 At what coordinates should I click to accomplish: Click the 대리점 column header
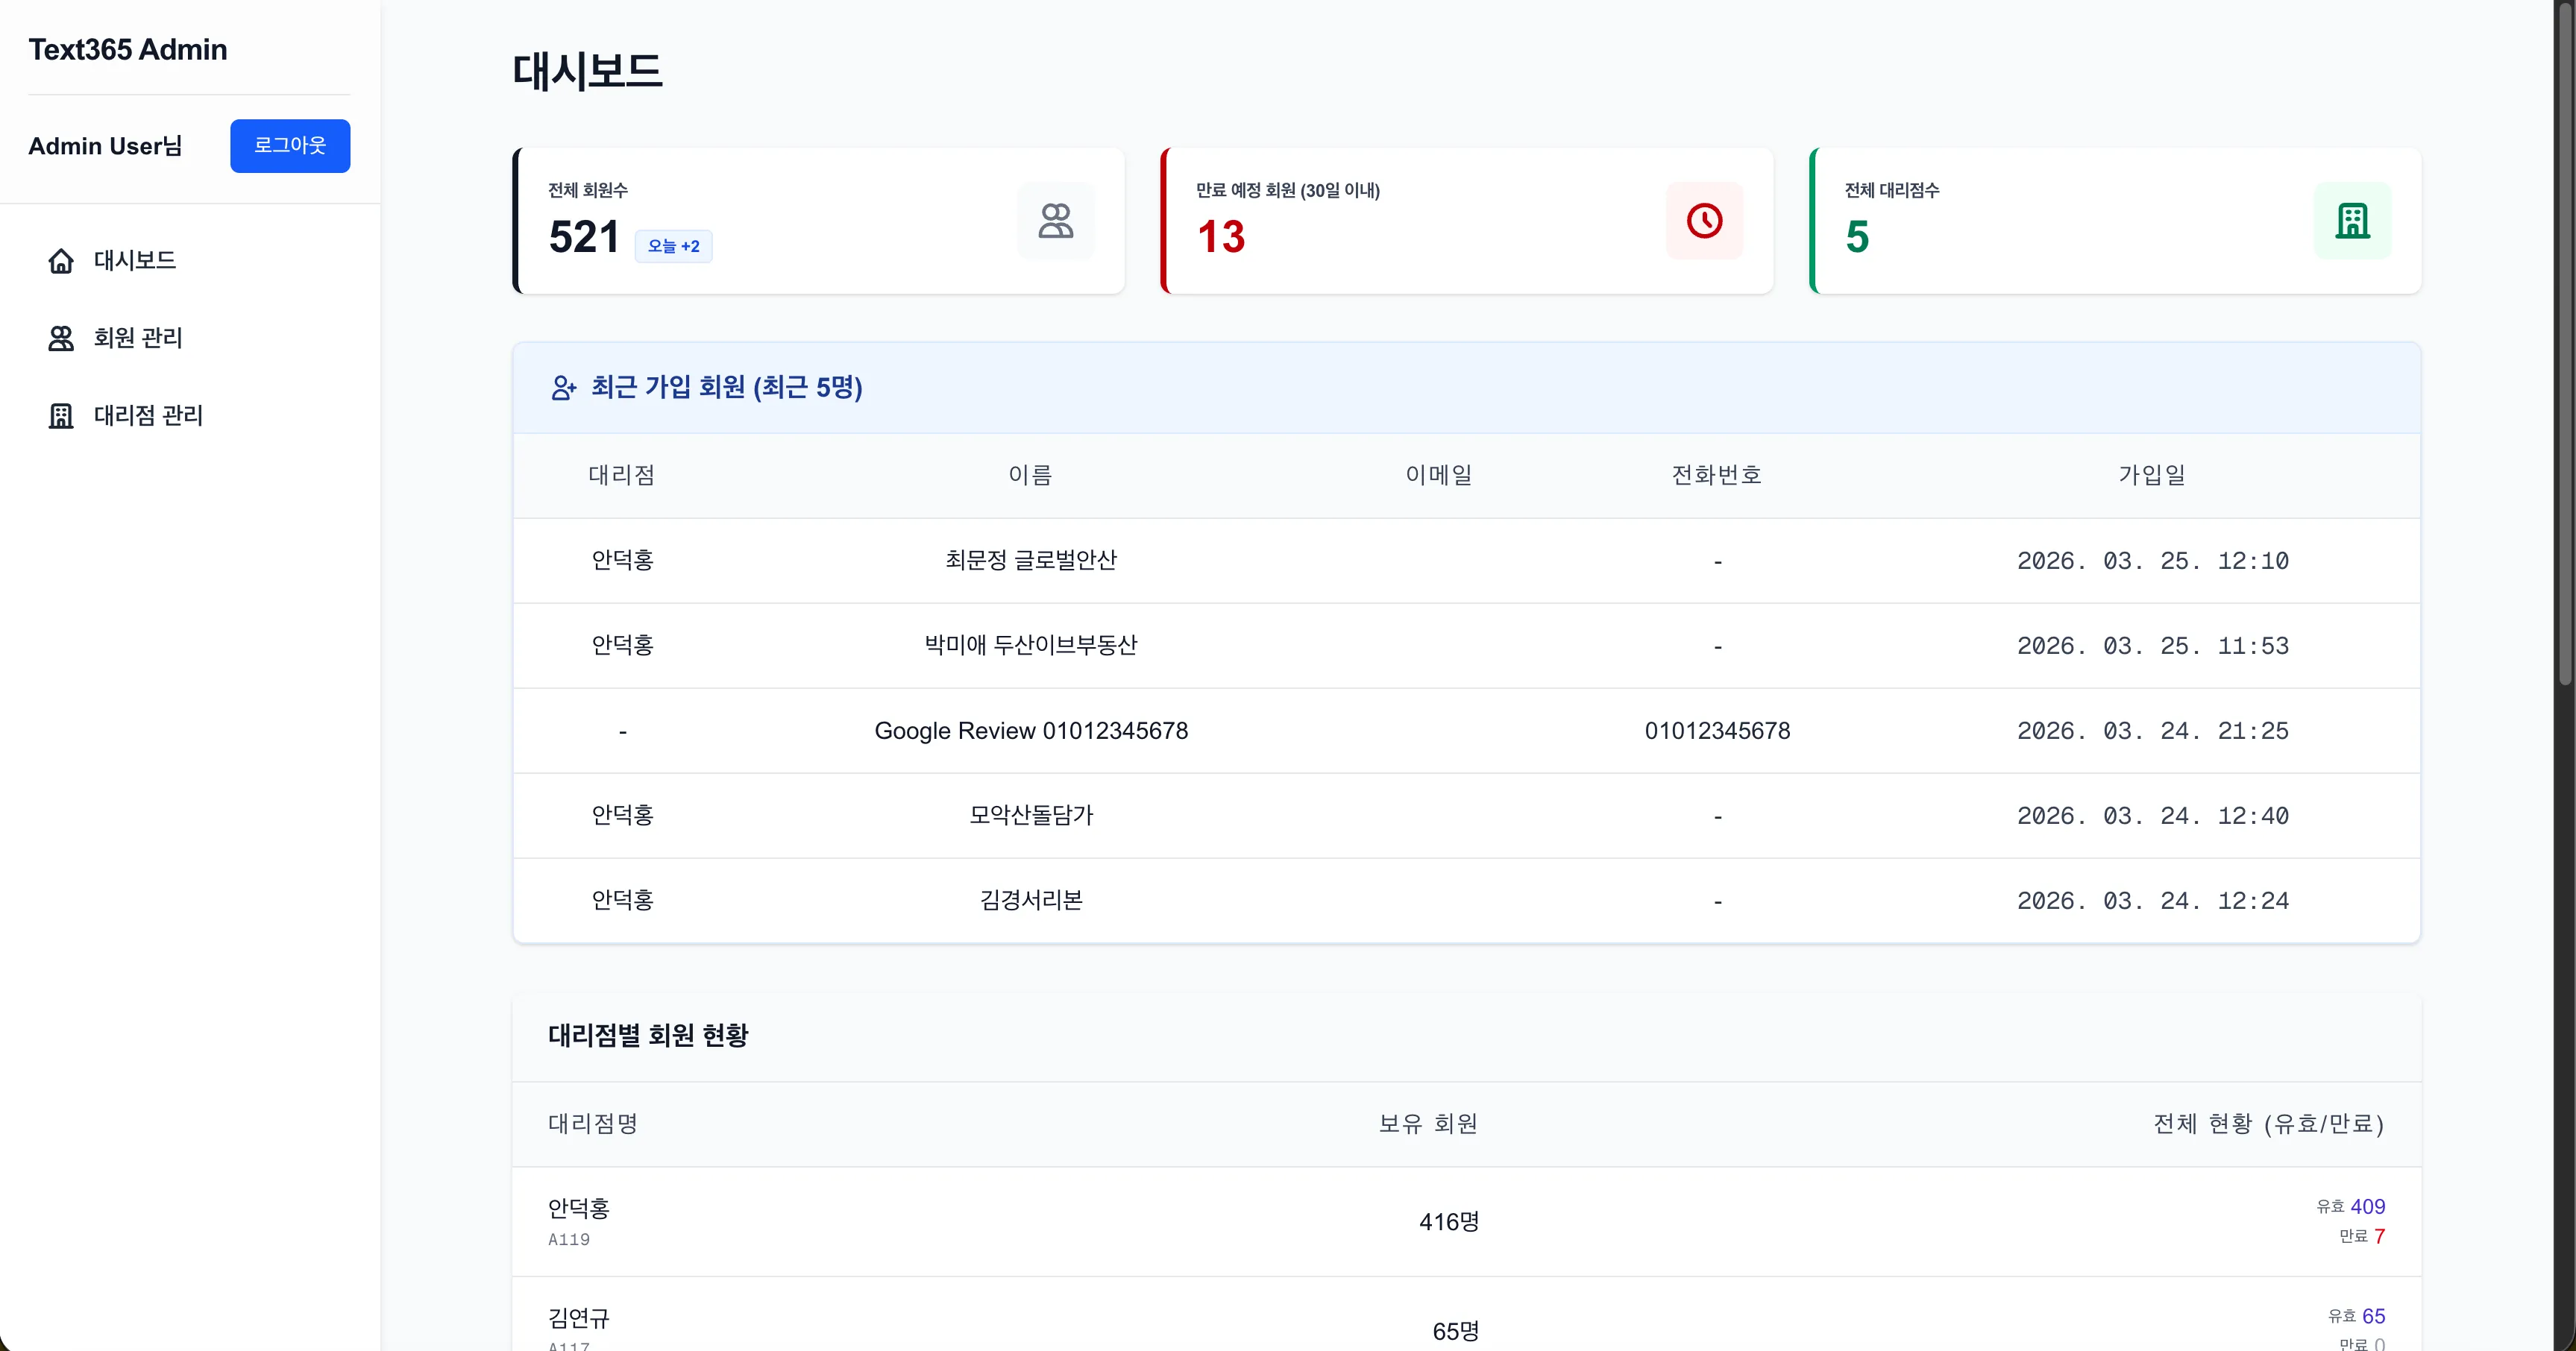click(622, 475)
